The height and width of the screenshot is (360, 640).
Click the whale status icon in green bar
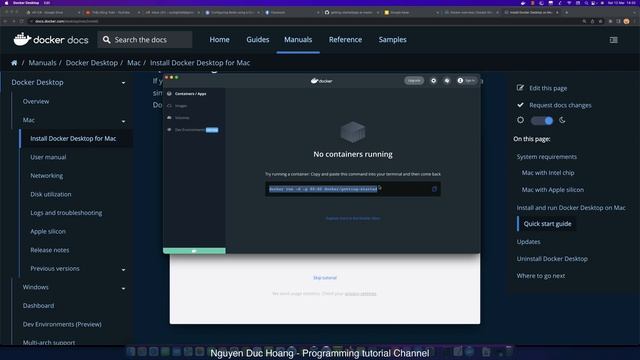[194, 251]
